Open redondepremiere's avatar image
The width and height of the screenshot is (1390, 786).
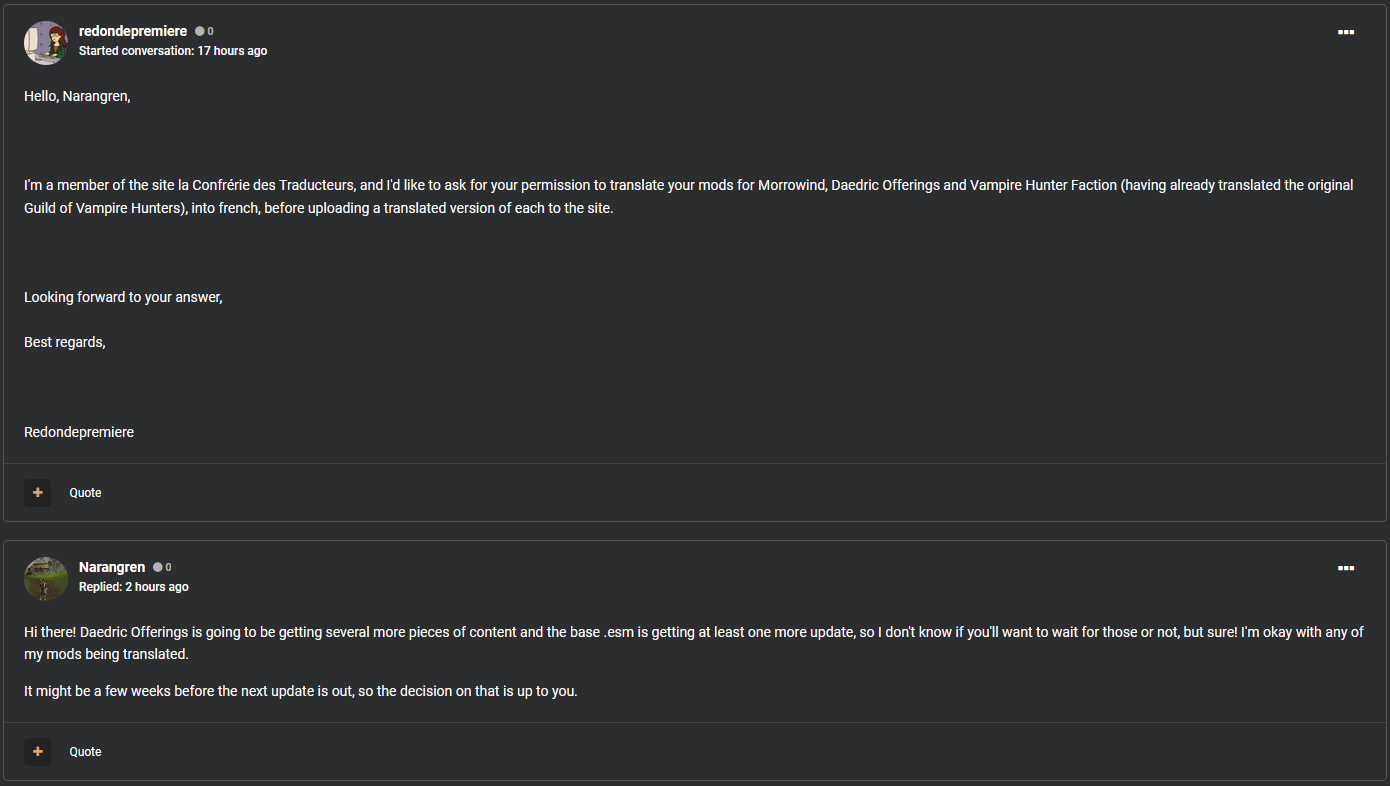click(46, 43)
